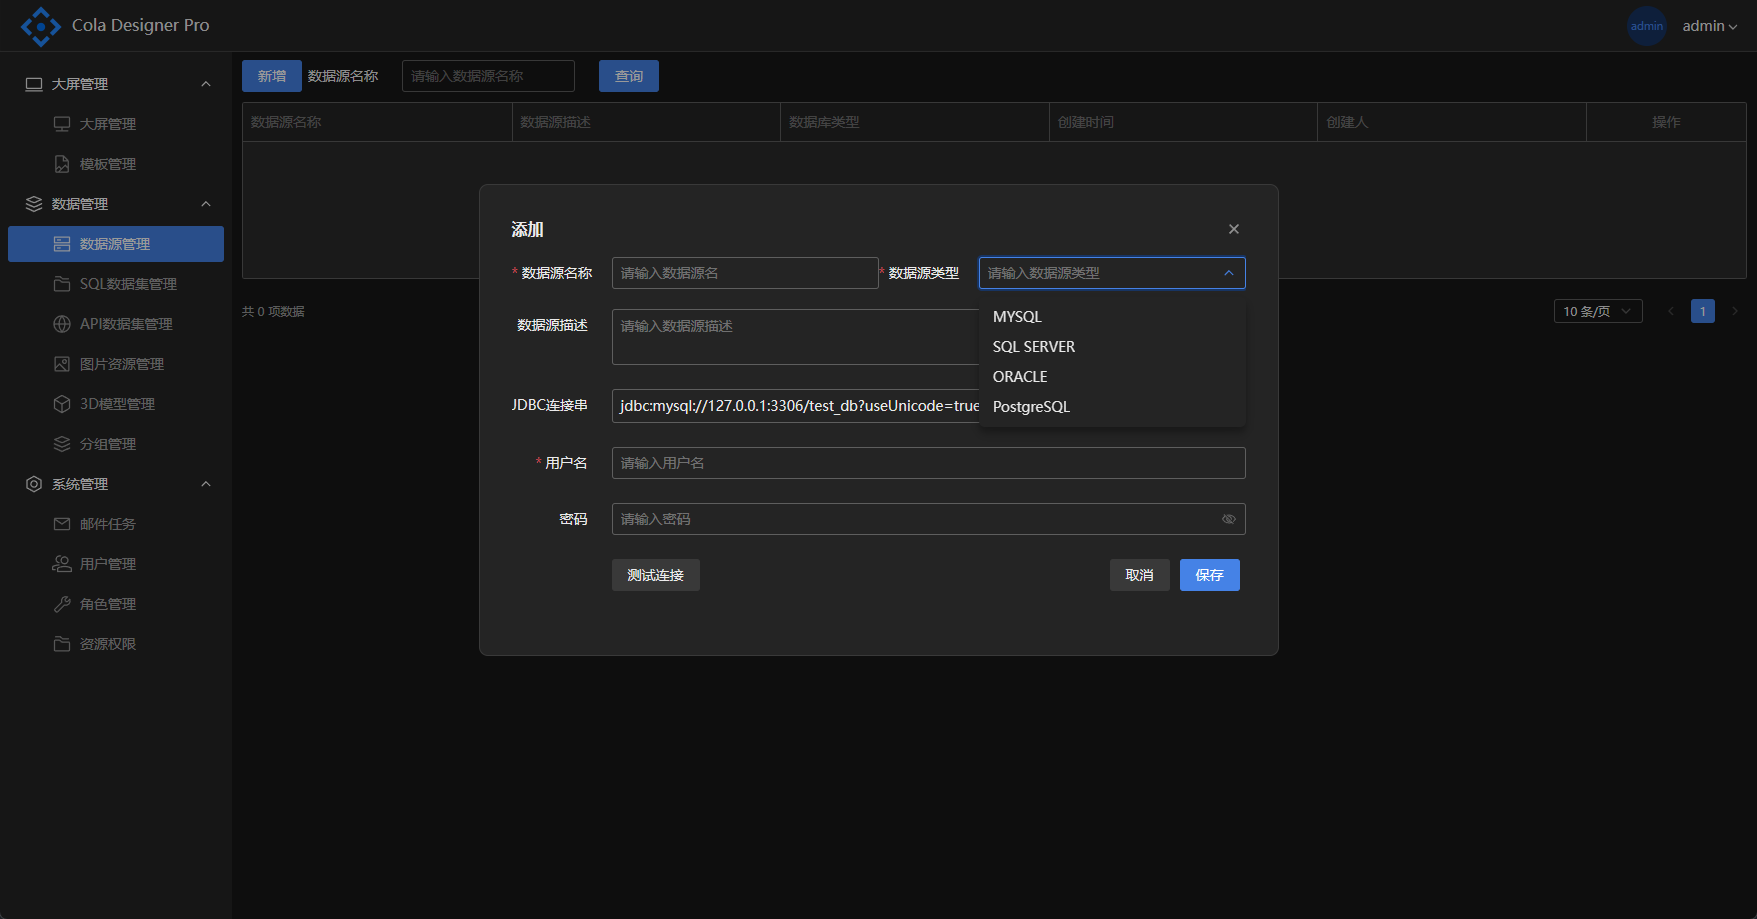Click the 邮件任务 envelope icon
This screenshot has height=919, width=1757.
pos(62,524)
